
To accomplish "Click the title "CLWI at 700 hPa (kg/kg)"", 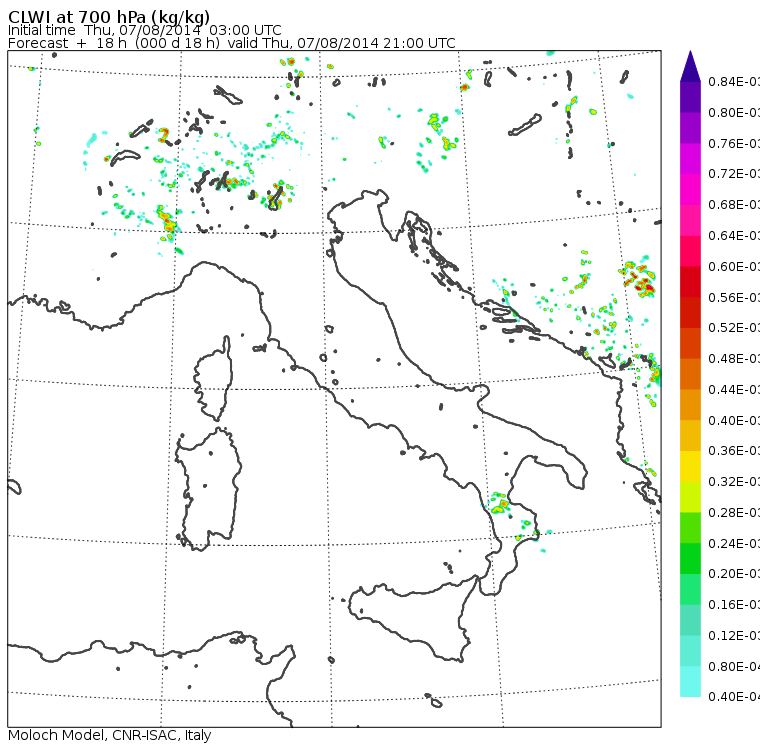I will (x=109, y=16).
